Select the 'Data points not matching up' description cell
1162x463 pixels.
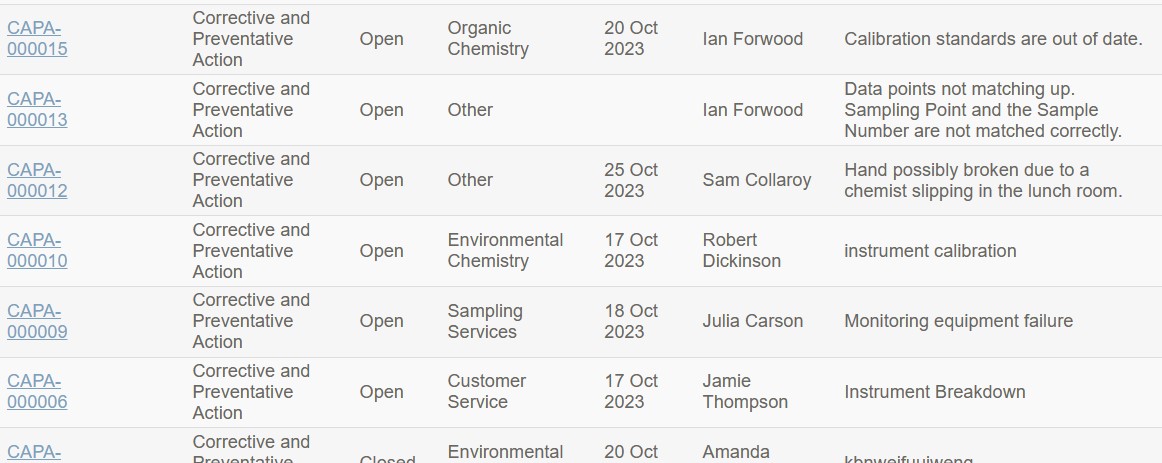click(983, 110)
